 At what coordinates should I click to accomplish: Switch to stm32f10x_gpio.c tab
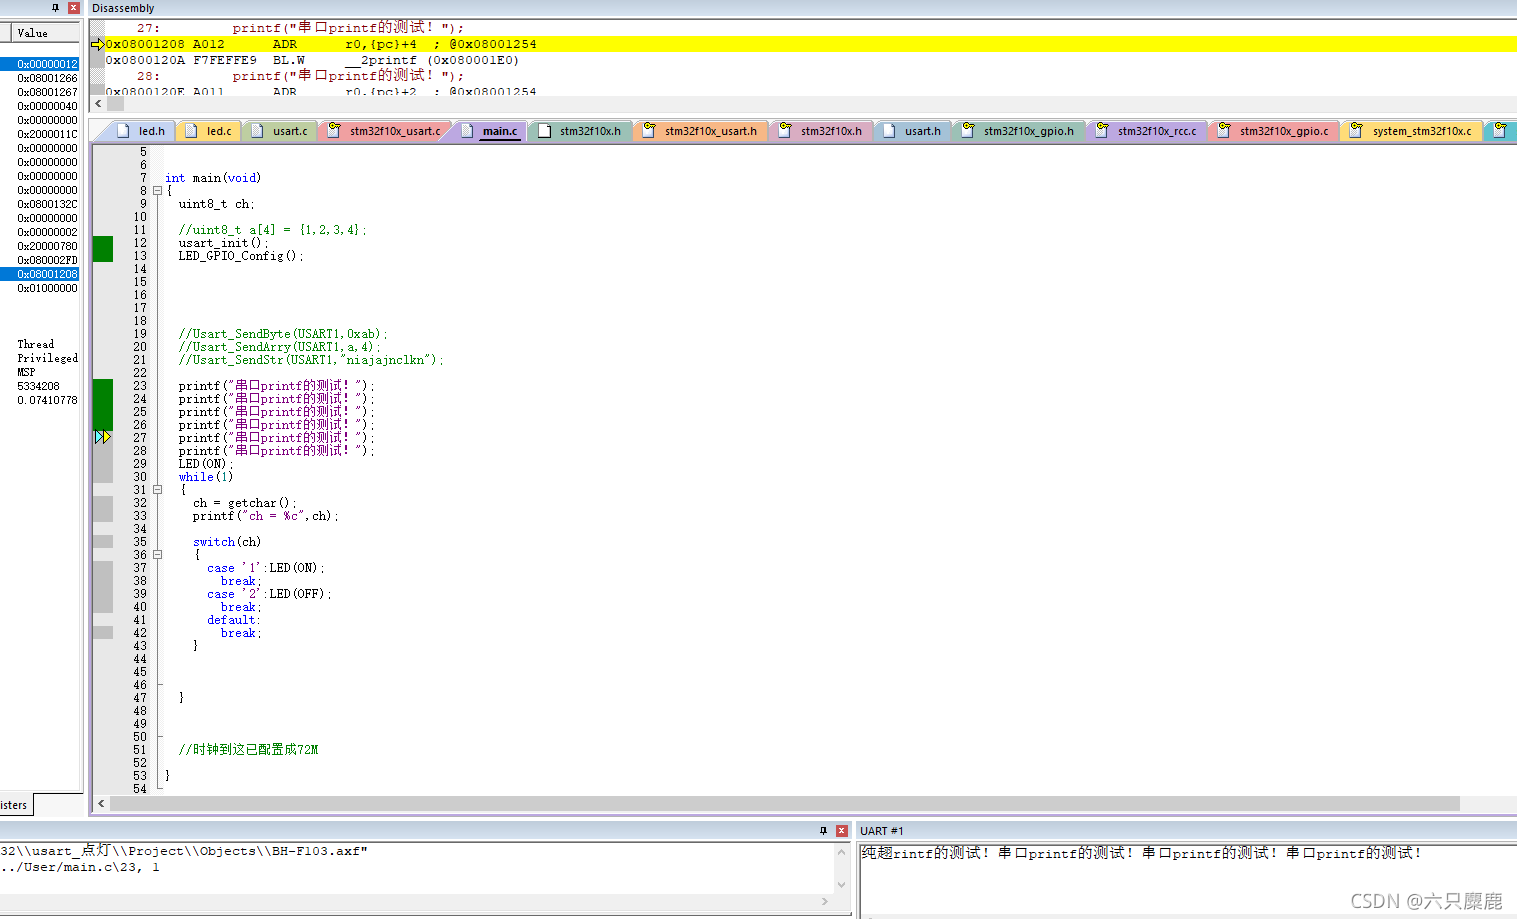coord(1275,131)
